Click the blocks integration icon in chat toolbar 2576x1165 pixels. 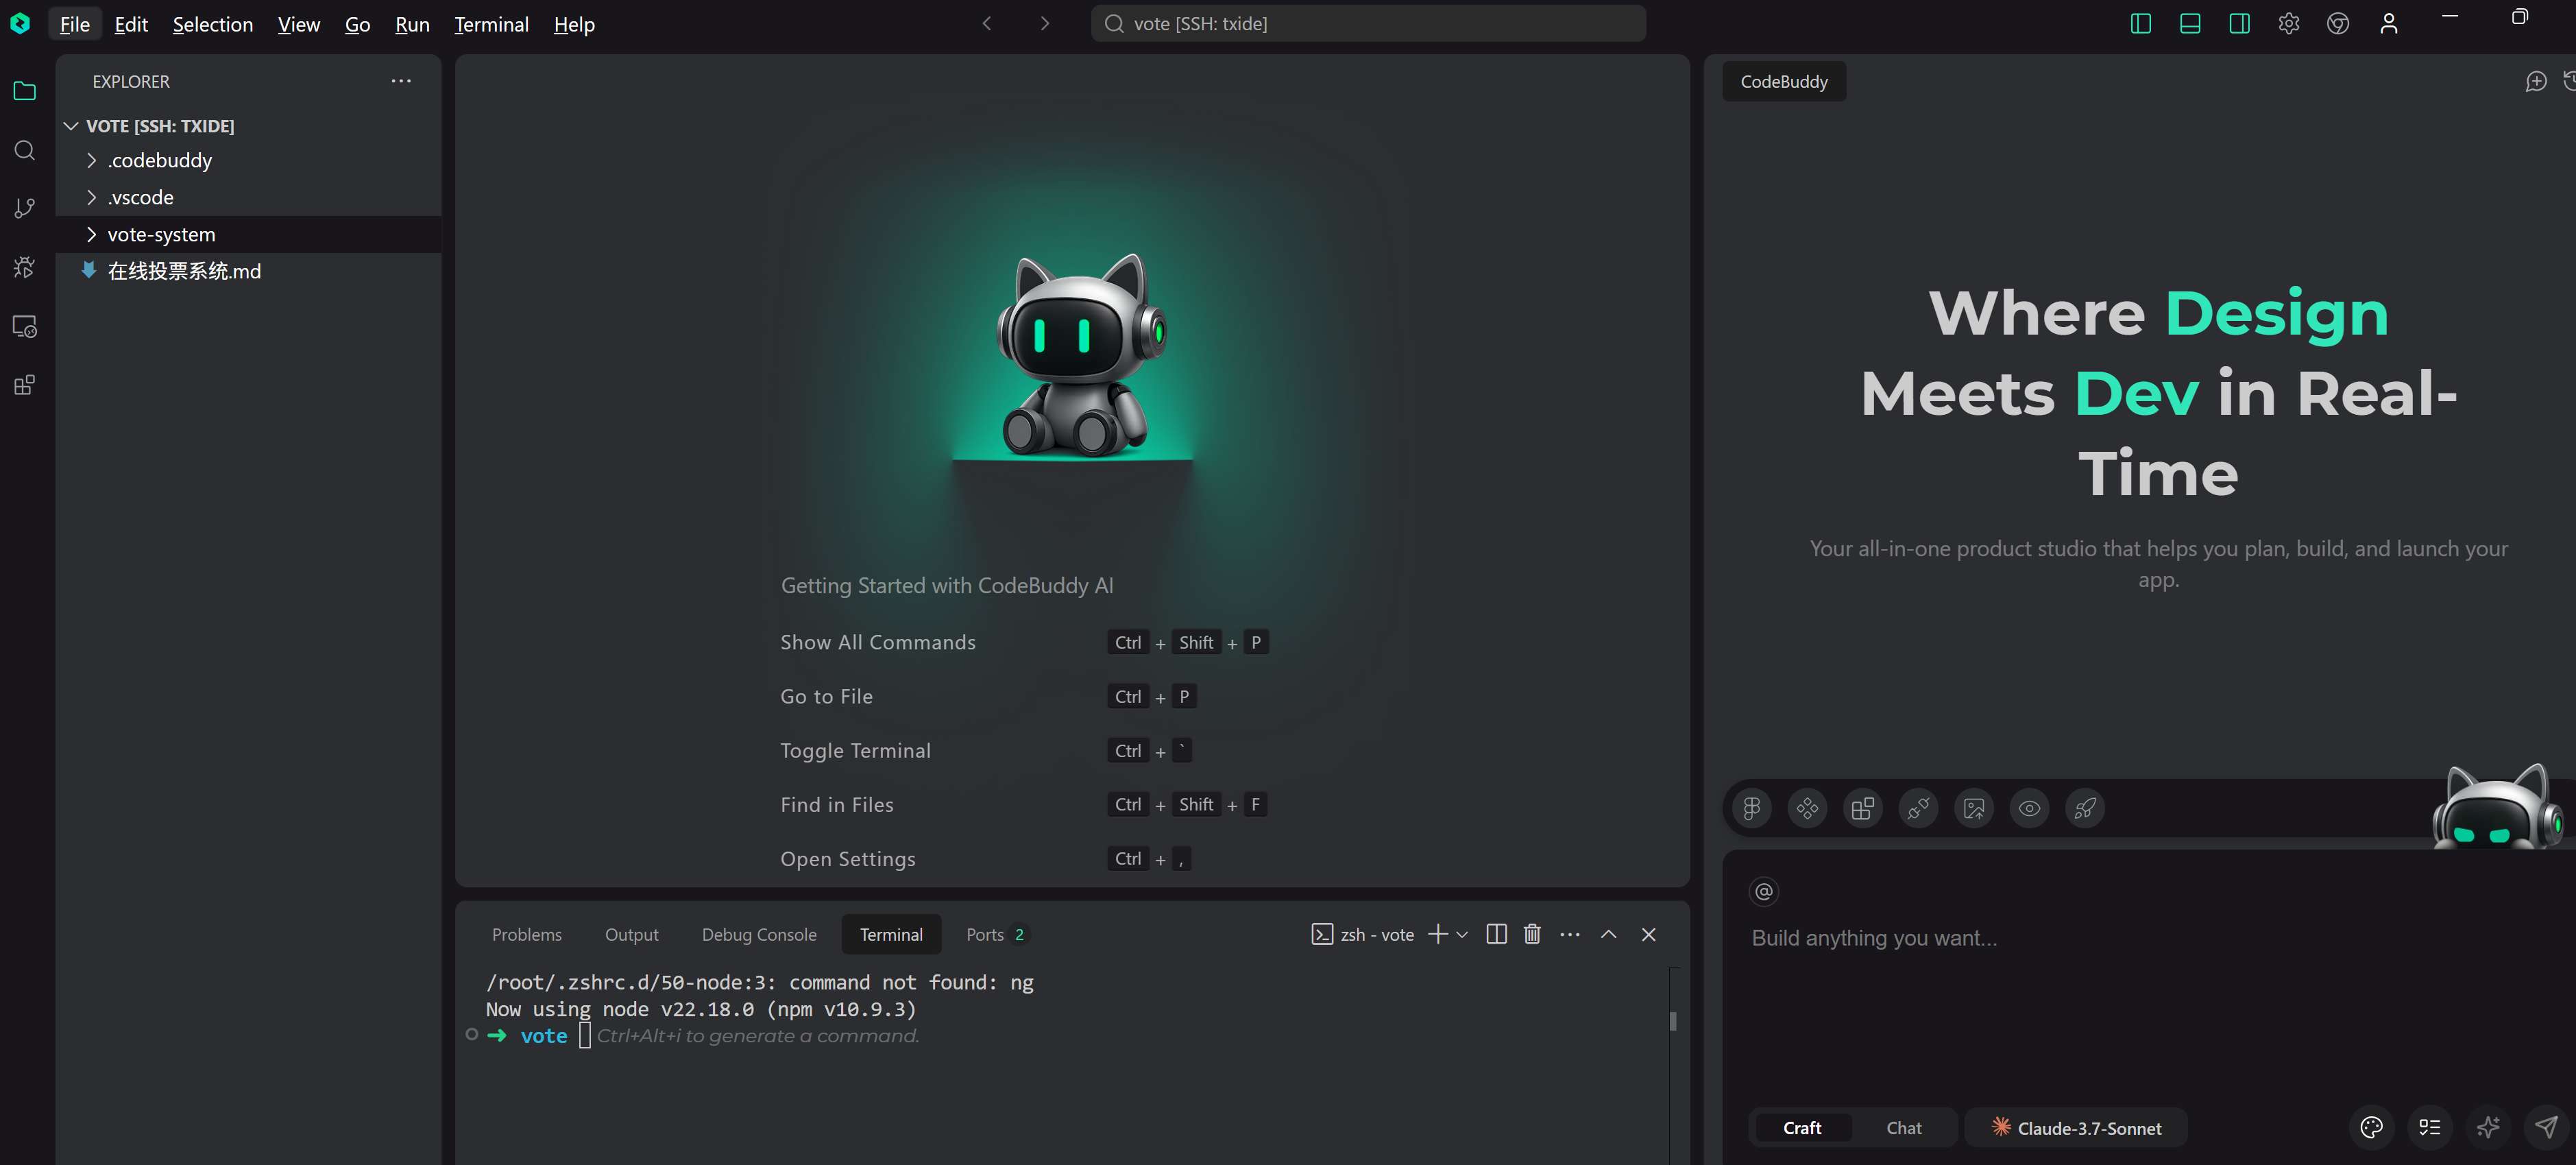point(1863,808)
